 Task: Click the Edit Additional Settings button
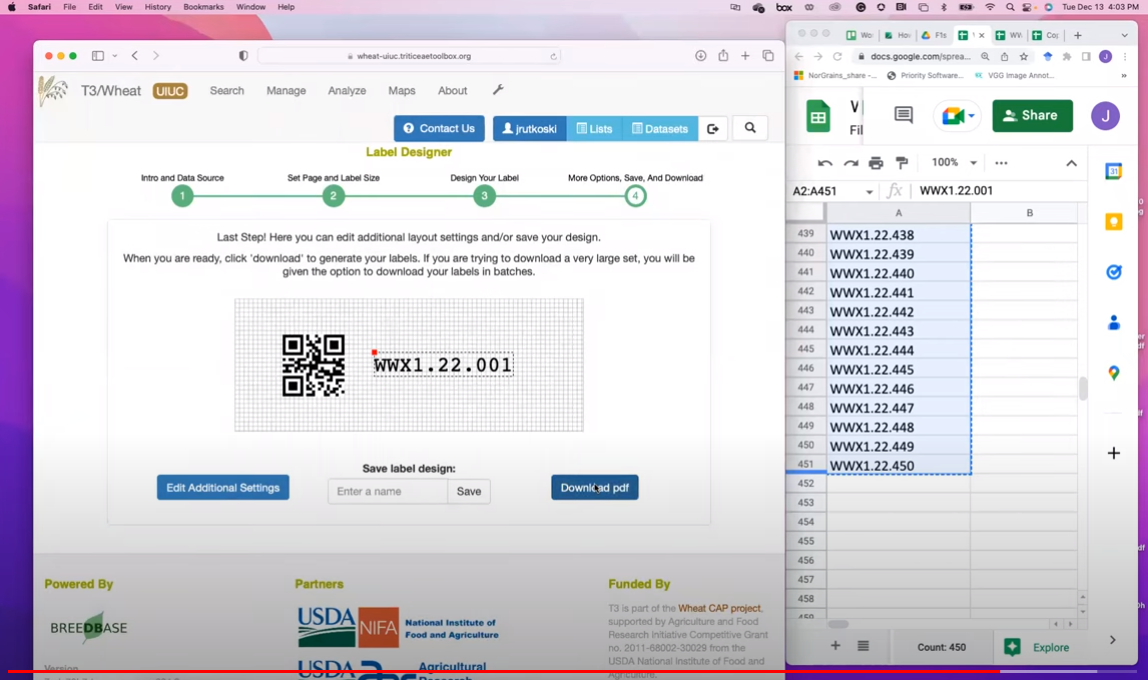coord(223,488)
